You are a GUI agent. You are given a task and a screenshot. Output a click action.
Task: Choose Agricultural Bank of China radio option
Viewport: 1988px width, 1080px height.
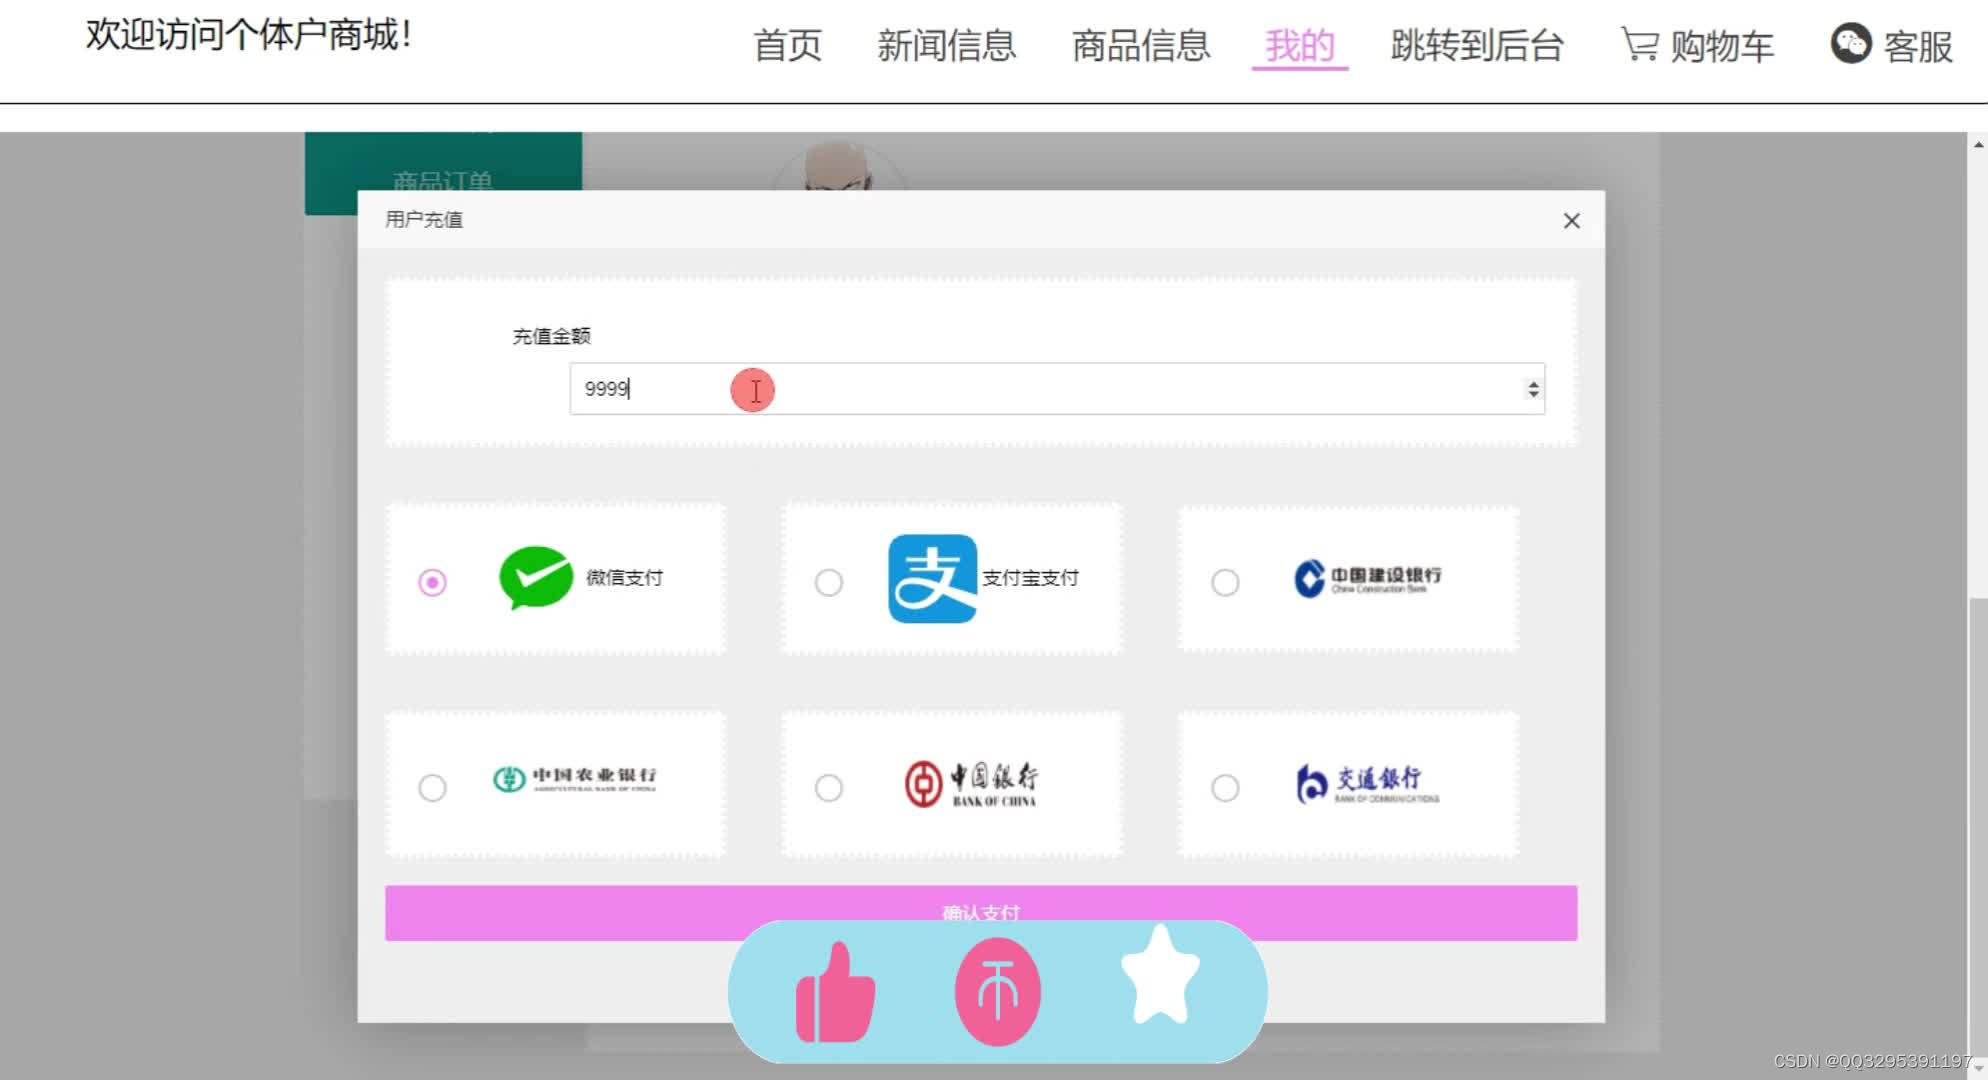point(432,788)
